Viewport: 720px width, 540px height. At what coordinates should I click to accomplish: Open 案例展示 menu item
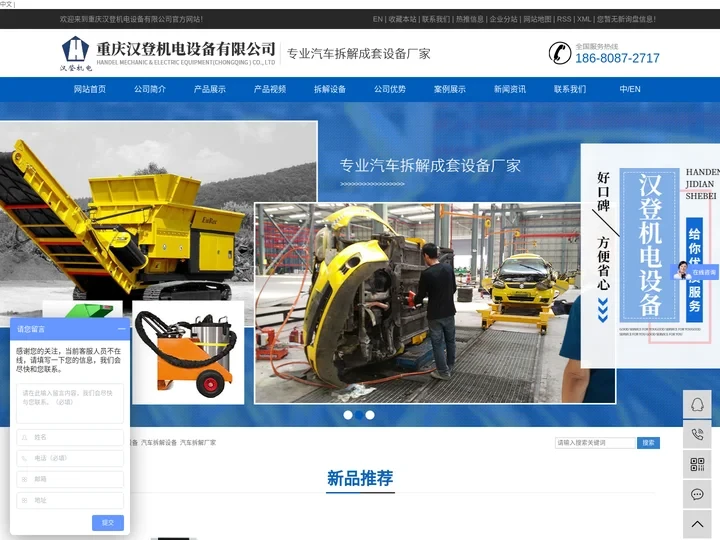click(450, 89)
